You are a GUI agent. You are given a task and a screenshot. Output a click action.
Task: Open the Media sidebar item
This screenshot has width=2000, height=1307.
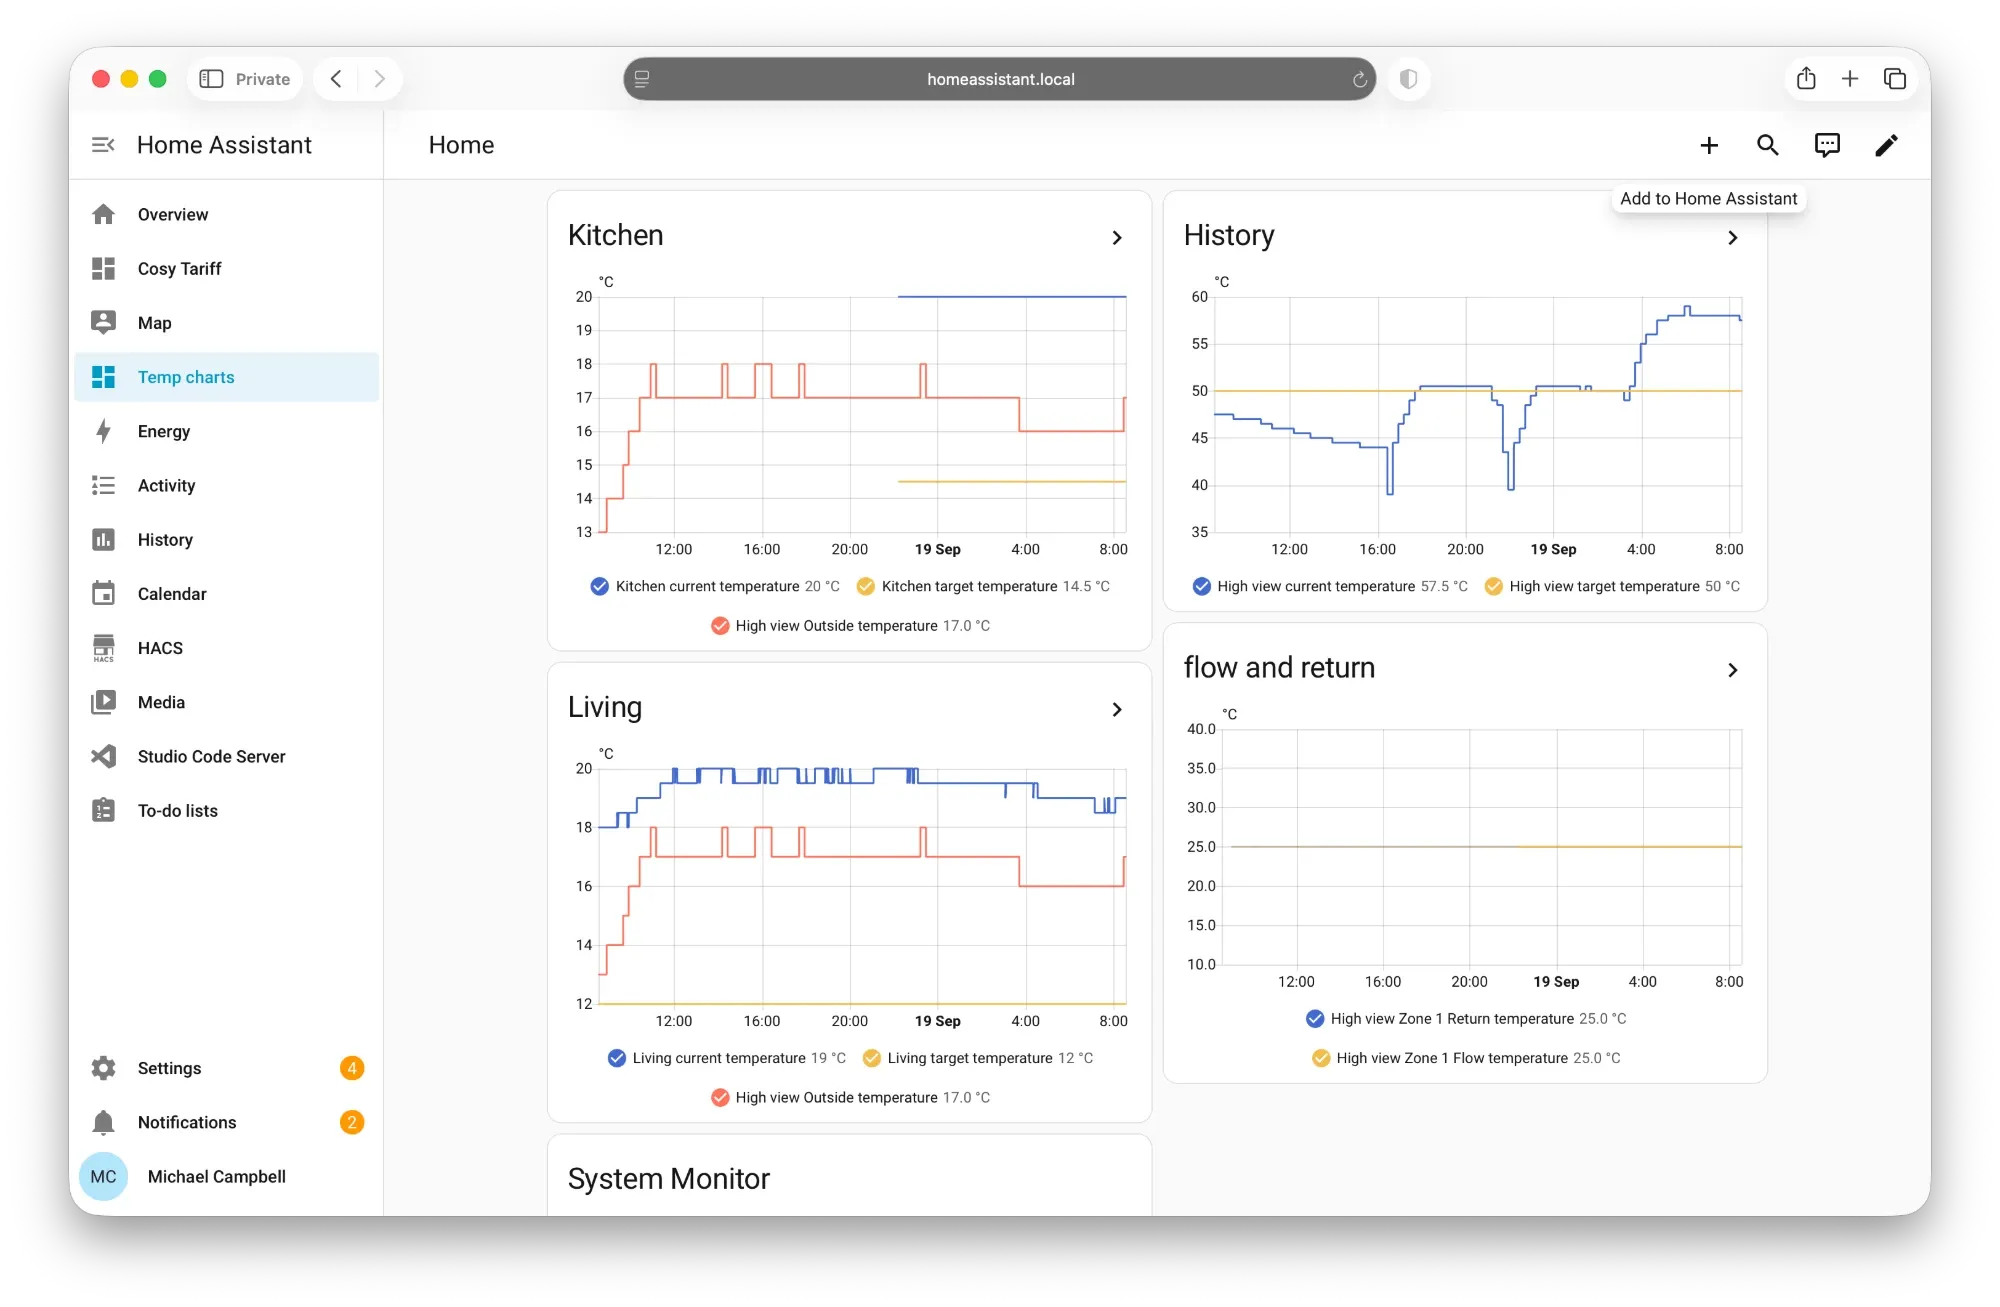pyautogui.click(x=227, y=702)
